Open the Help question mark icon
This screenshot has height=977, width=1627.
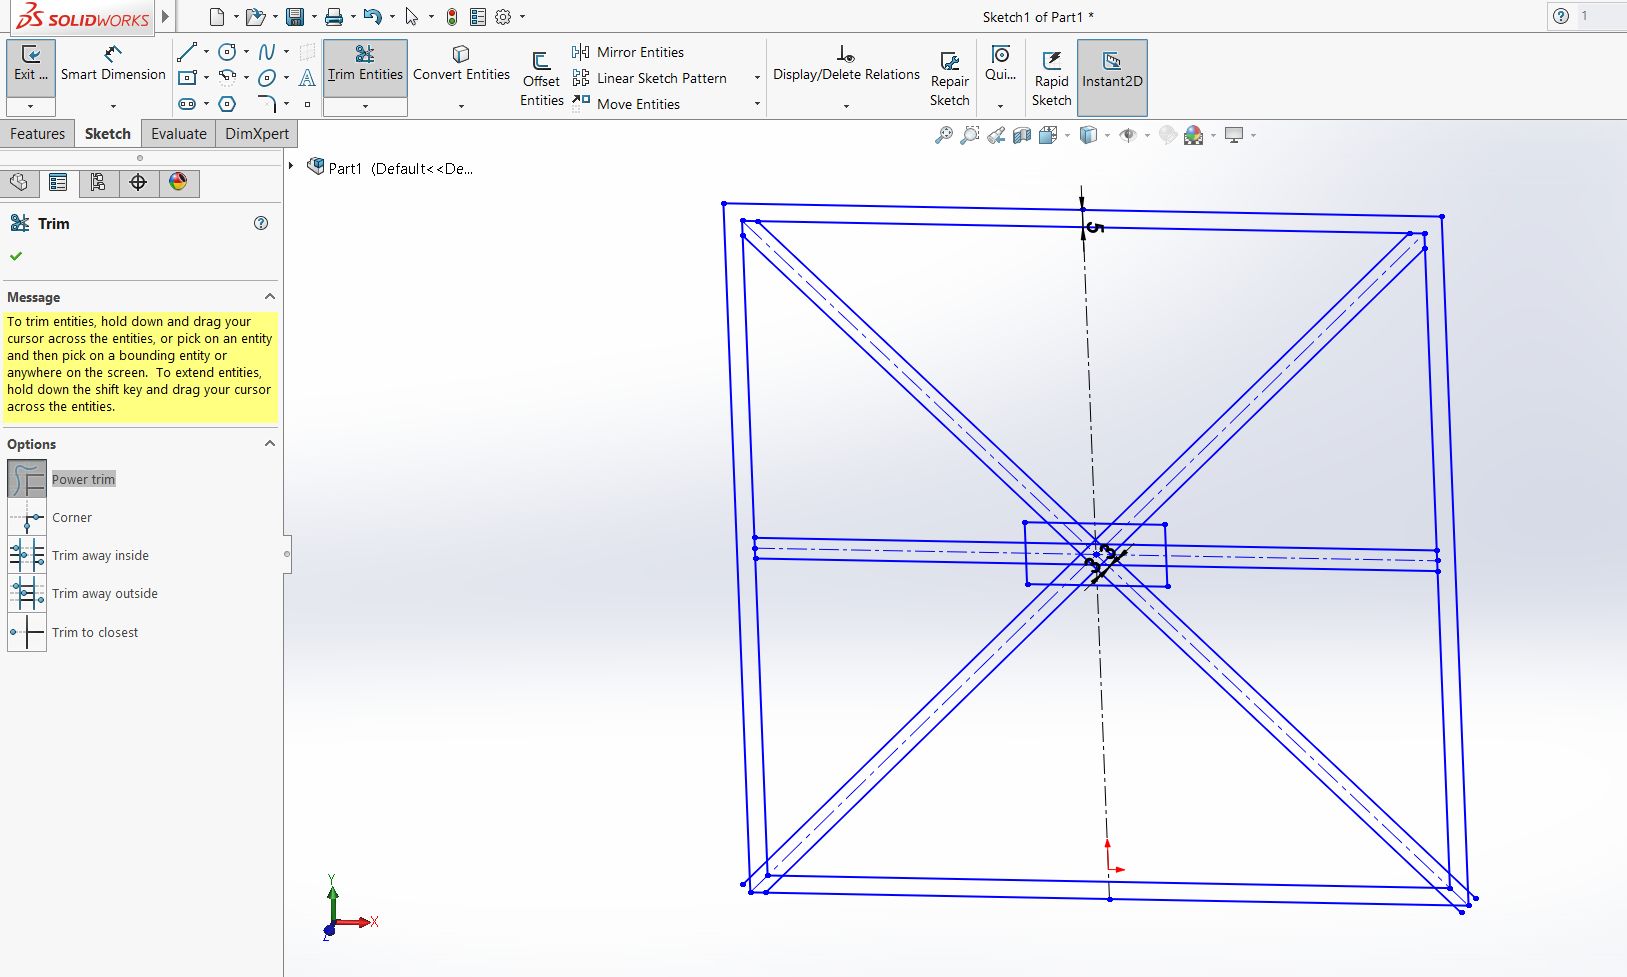pos(1561,16)
